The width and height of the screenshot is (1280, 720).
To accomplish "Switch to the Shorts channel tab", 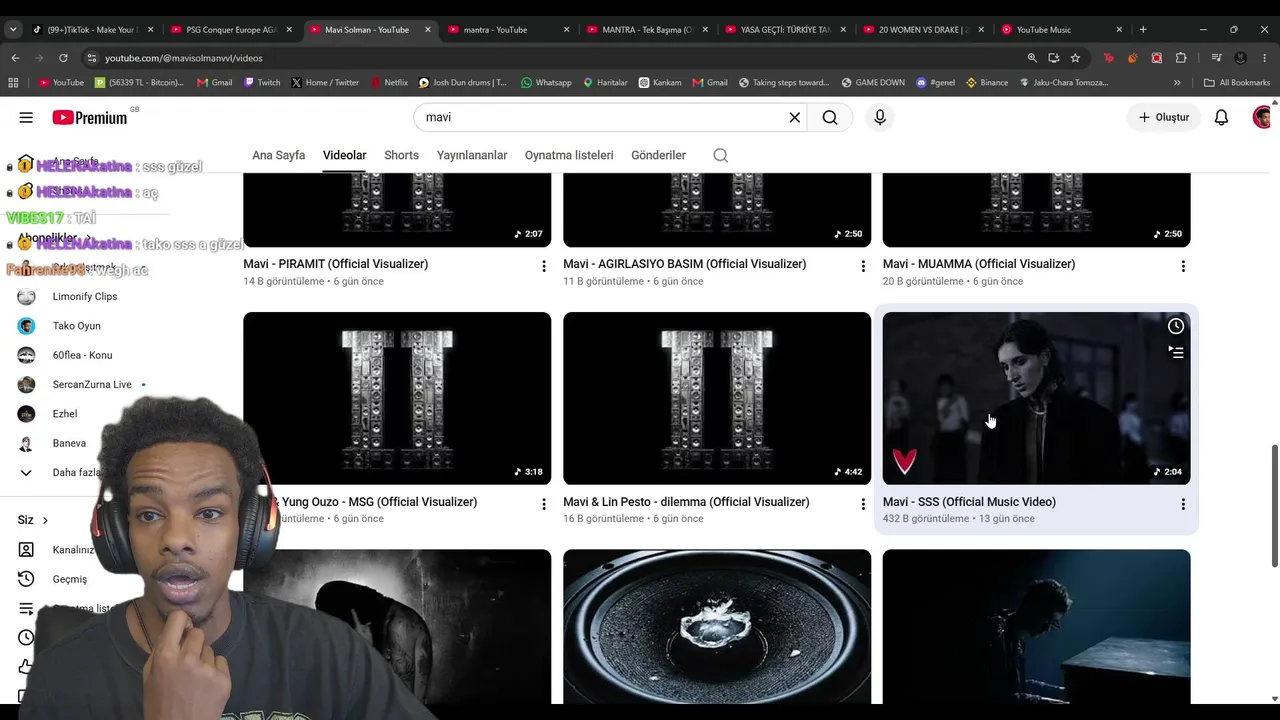I will [401, 155].
